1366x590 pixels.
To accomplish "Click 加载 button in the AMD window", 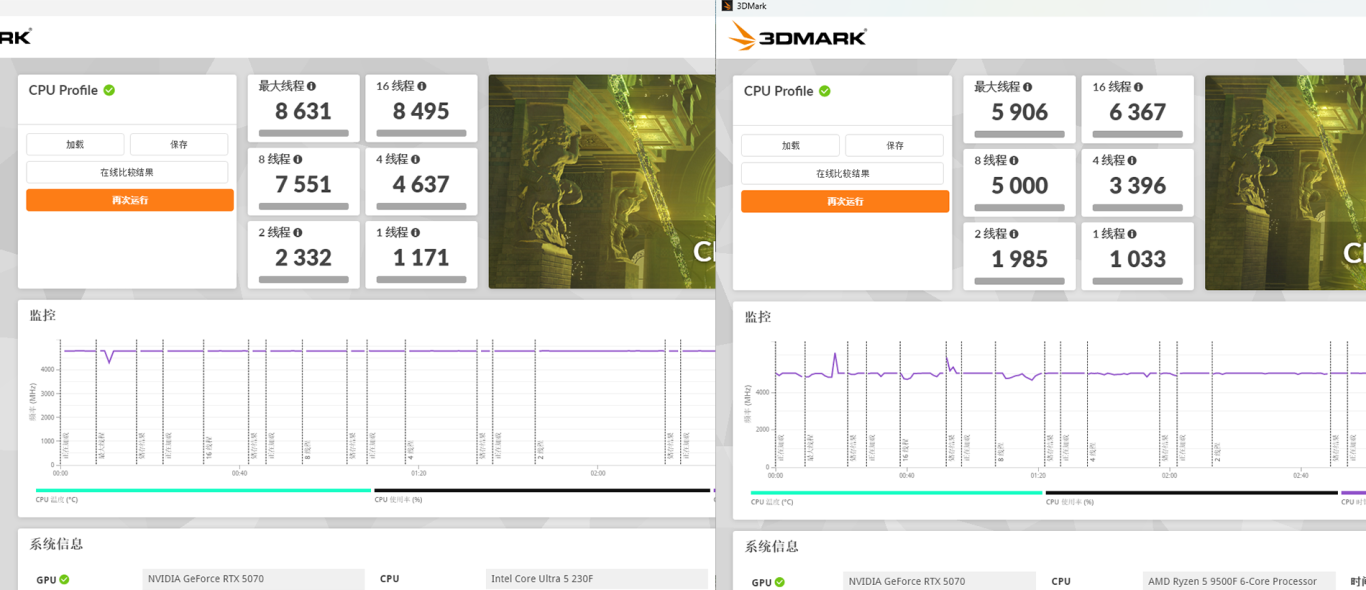I will coord(791,145).
